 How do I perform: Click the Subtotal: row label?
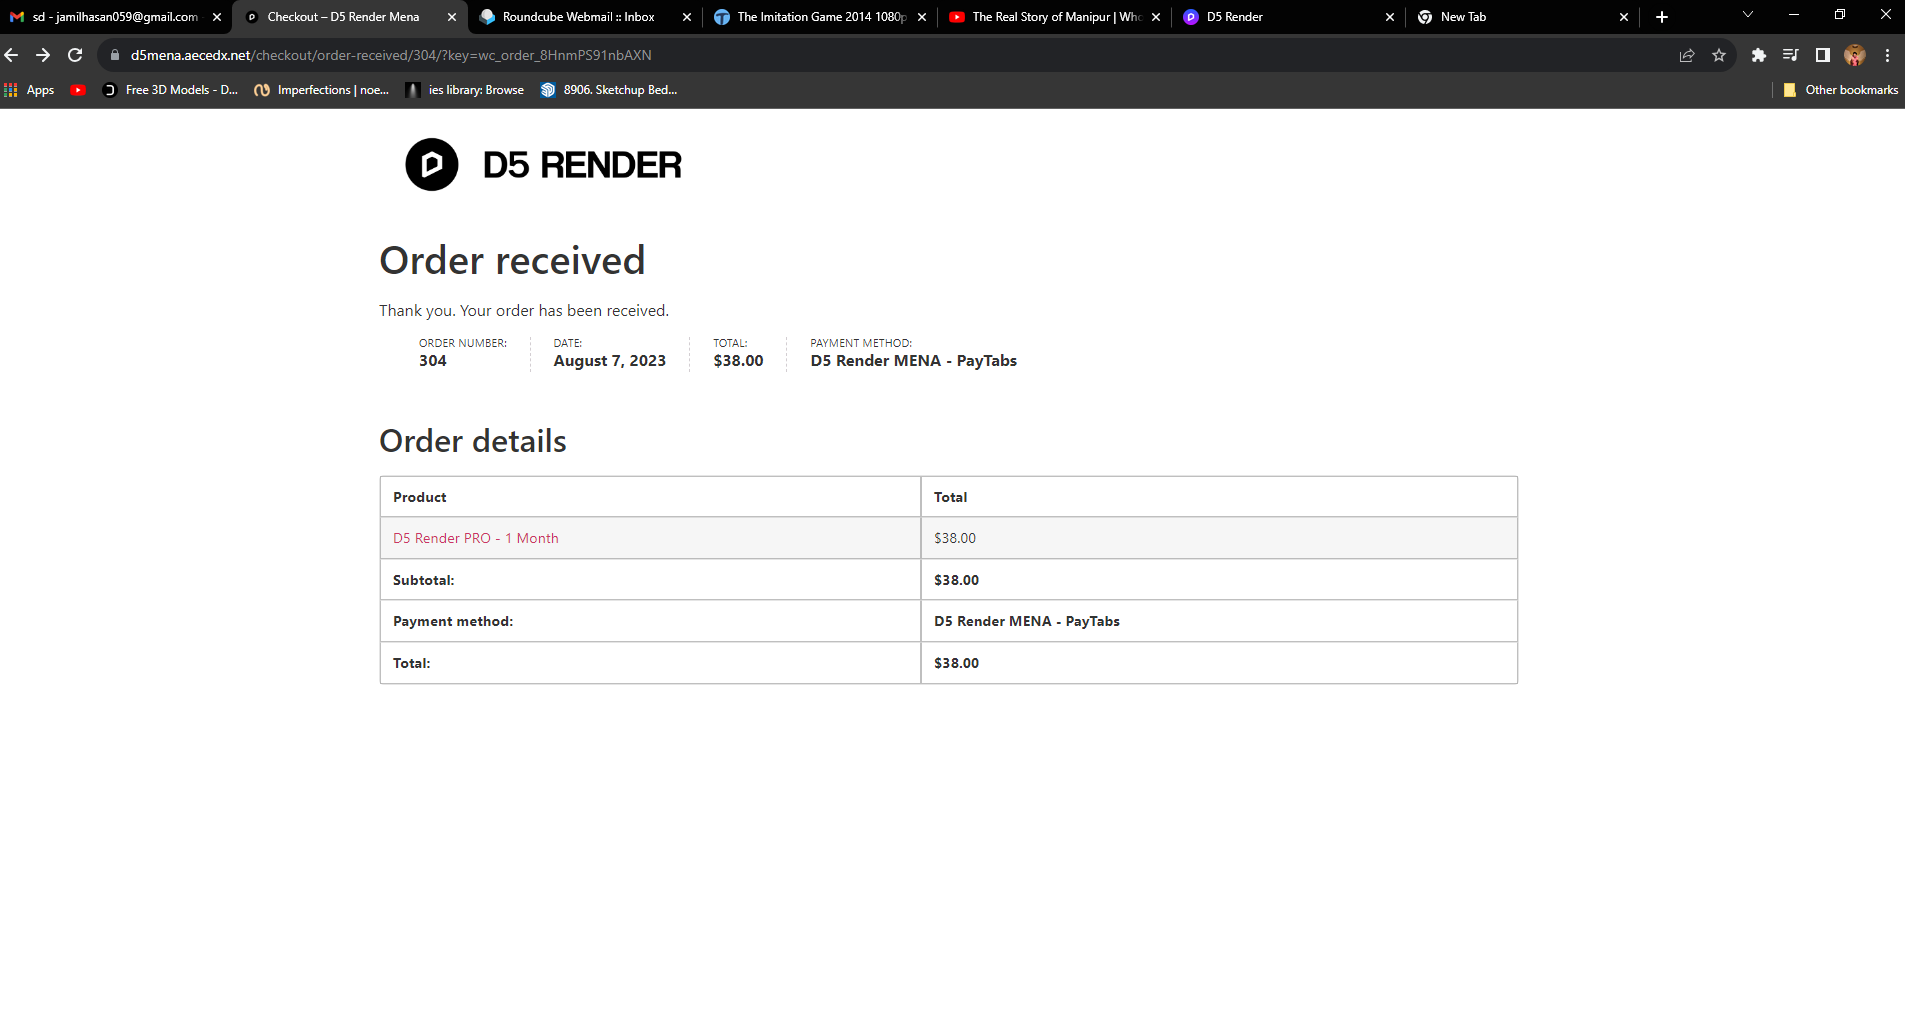click(424, 580)
